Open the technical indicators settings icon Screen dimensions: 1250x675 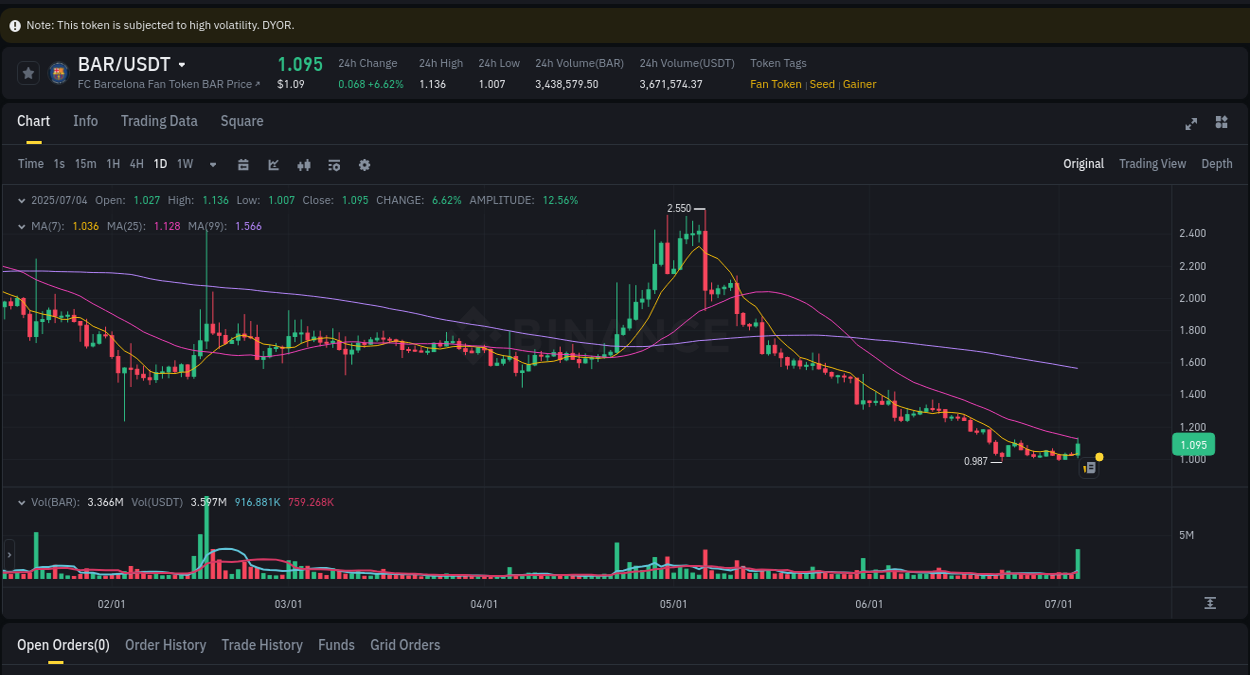pyautogui.click(x=334, y=164)
